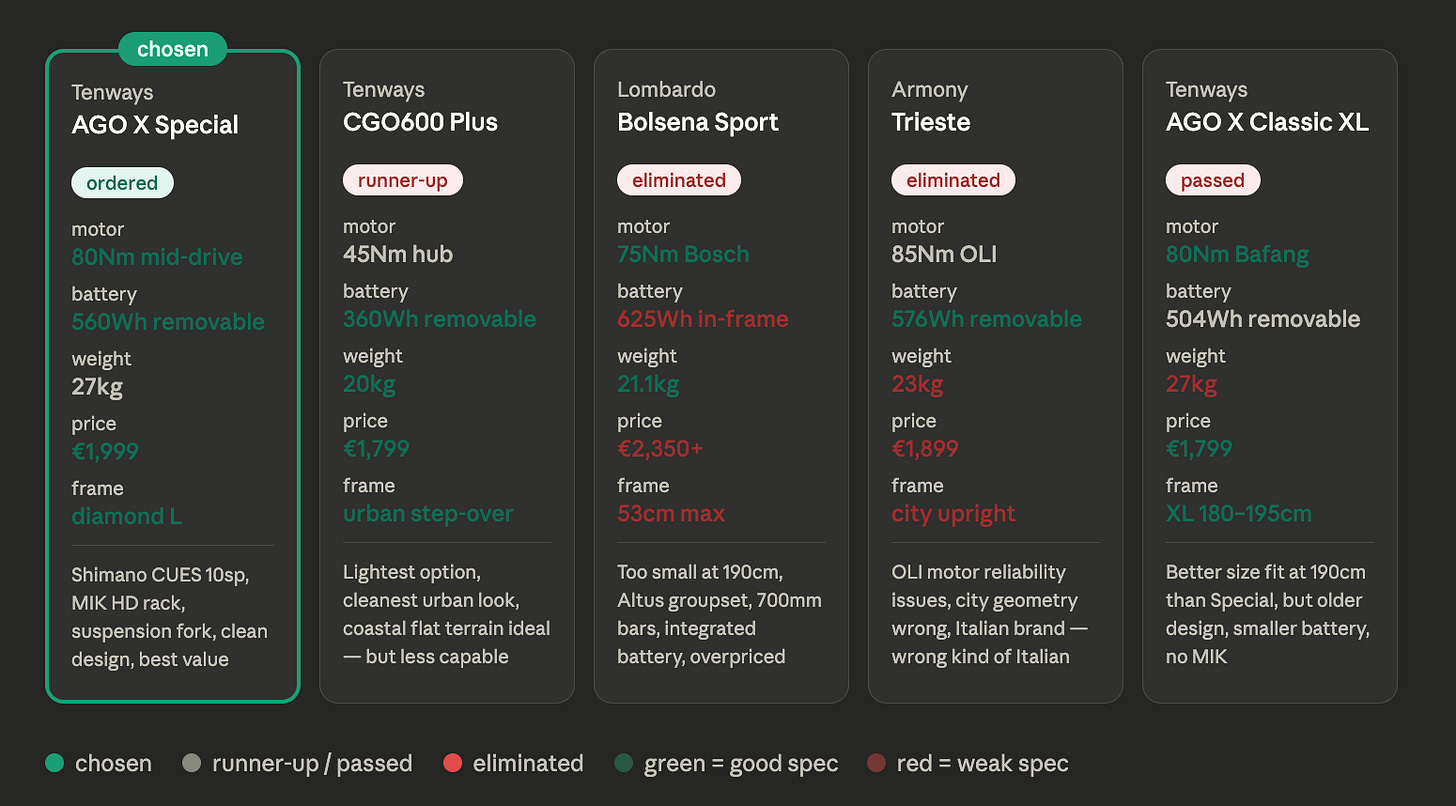The height and width of the screenshot is (806, 1456).
Task: Click the 'Too small at 190cm' notes paragraph
Action: [x=719, y=614]
